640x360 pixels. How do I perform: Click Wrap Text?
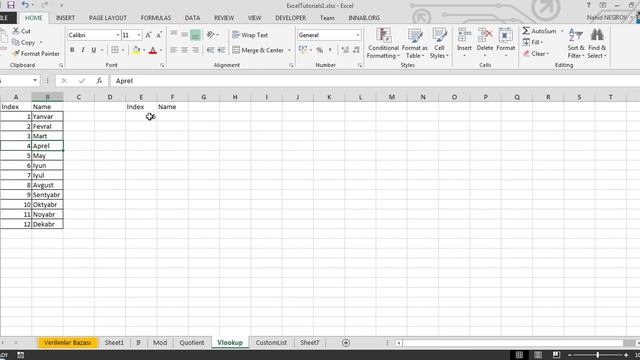coord(250,35)
